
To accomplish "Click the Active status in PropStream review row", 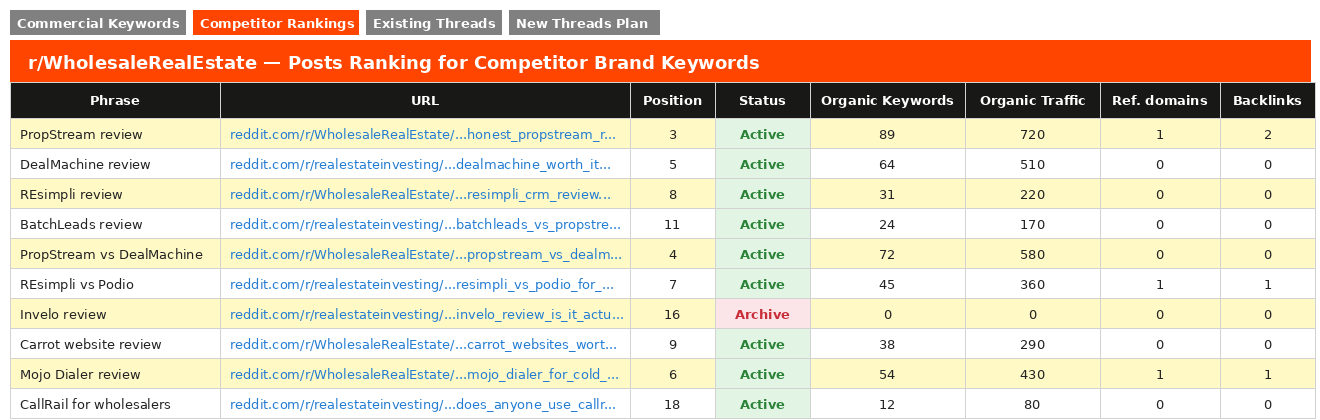I will tap(762, 134).
